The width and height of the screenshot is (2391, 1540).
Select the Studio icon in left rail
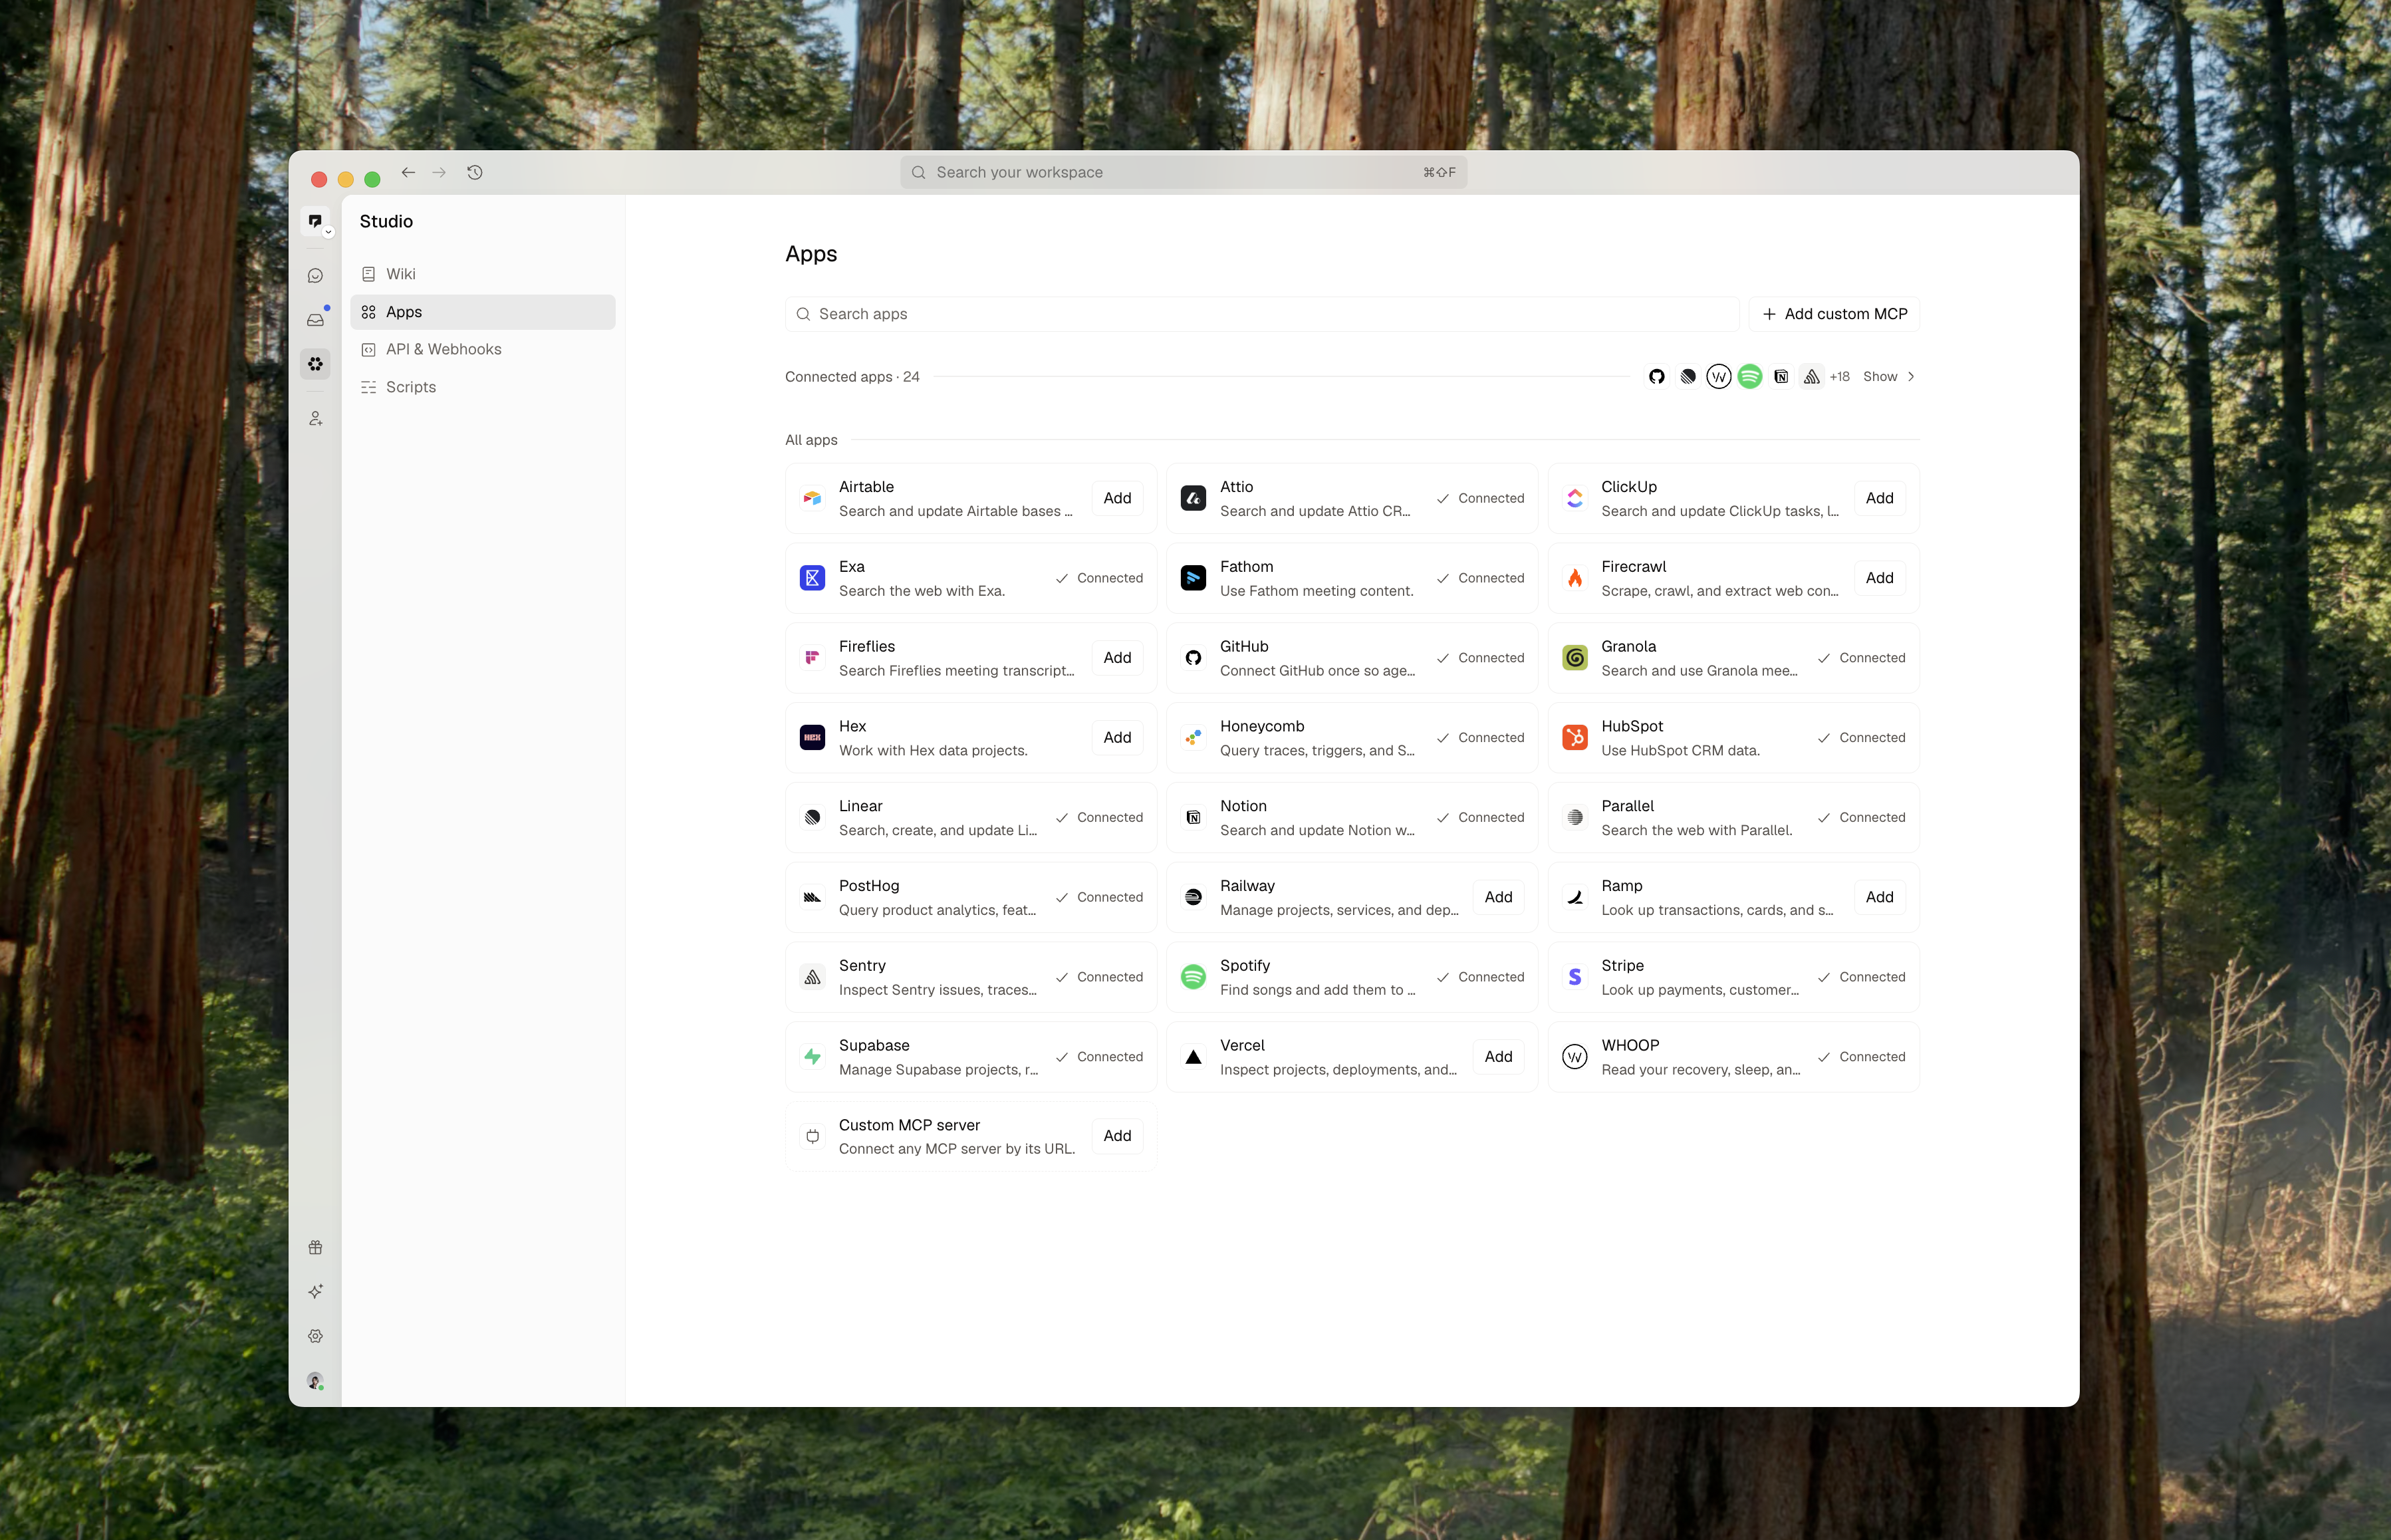pyautogui.click(x=315, y=364)
